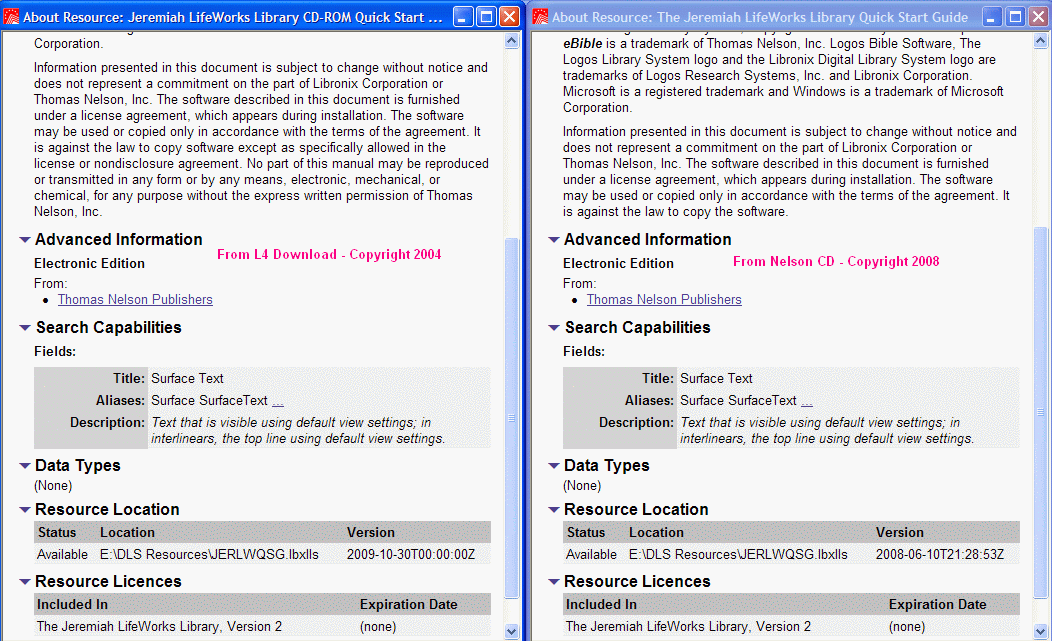Collapse Data Types section in left window
Image resolution: width=1052 pixels, height=641 pixels.
click(25, 466)
